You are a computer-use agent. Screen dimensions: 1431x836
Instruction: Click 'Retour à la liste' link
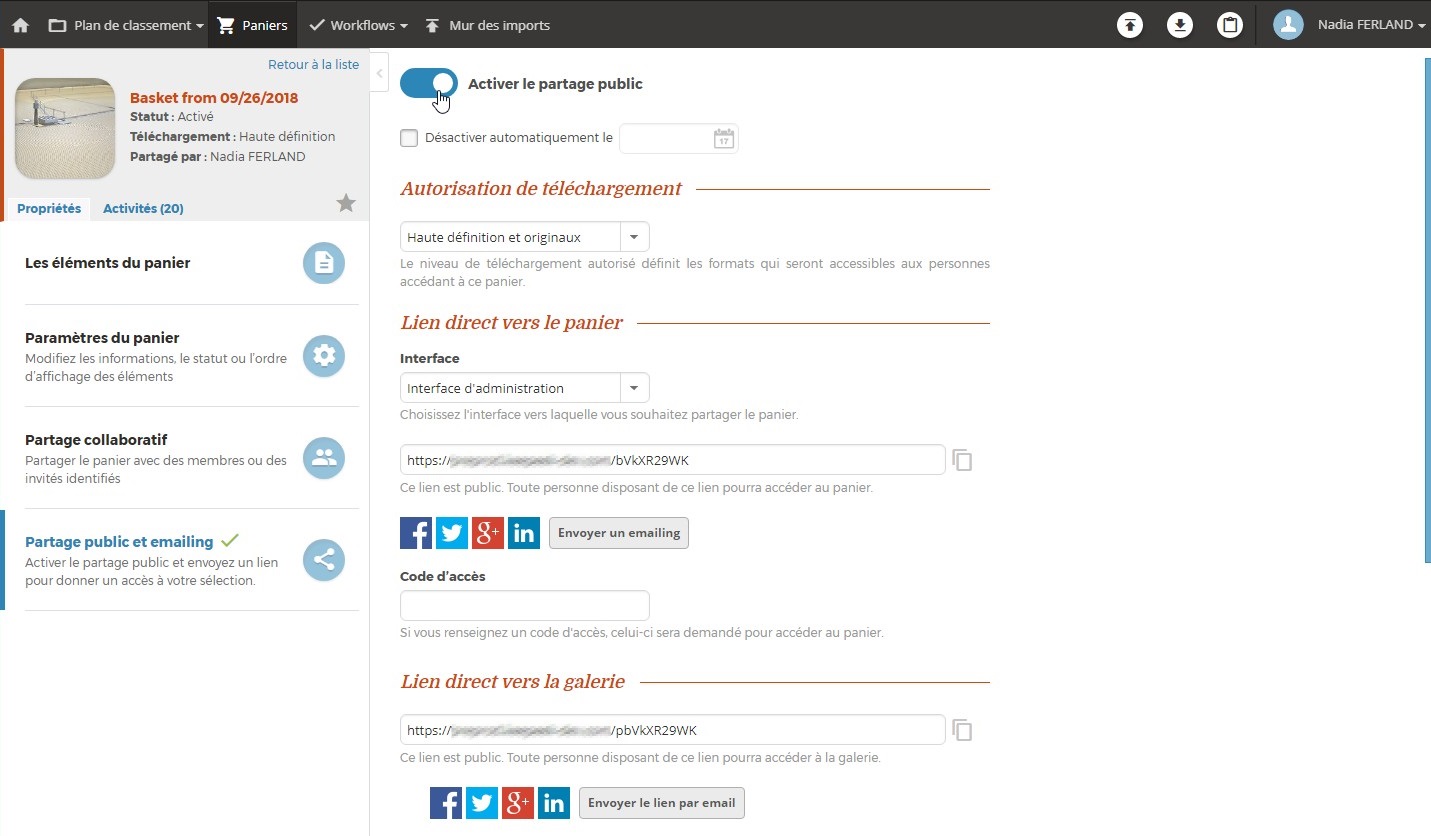[313, 64]
